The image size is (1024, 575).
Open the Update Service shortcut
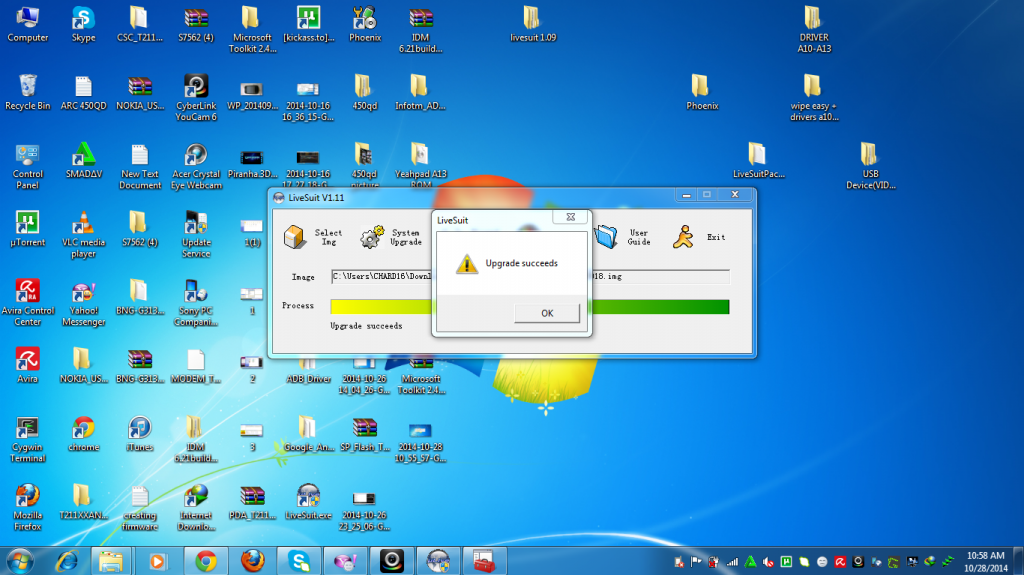196,235
